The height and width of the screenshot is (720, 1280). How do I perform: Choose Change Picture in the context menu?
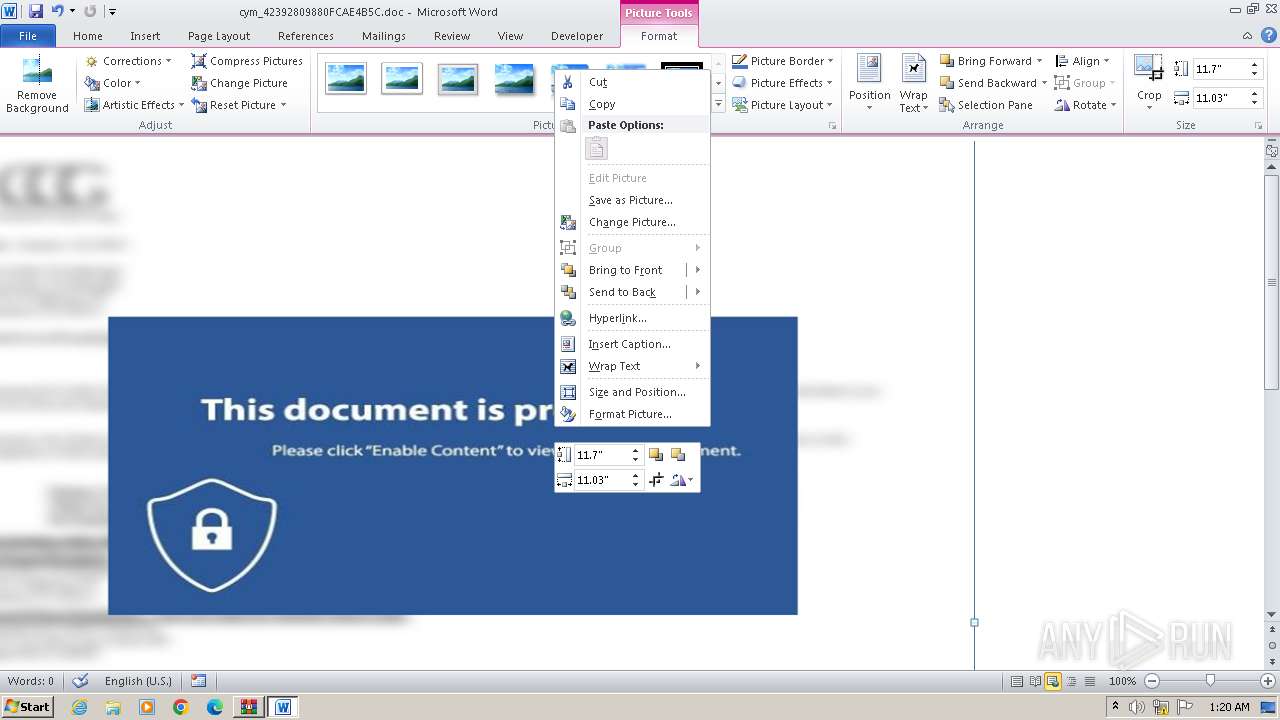pos(632,222)
